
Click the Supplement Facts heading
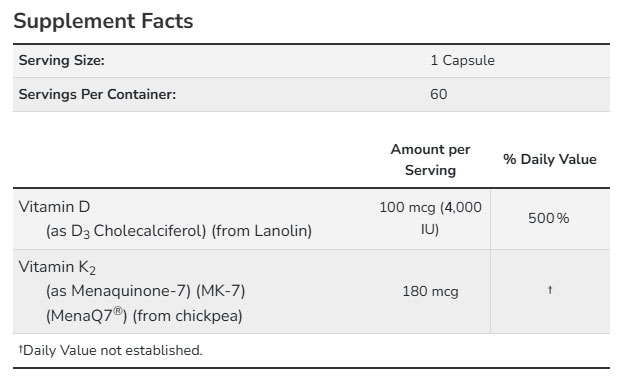point(103,21)
